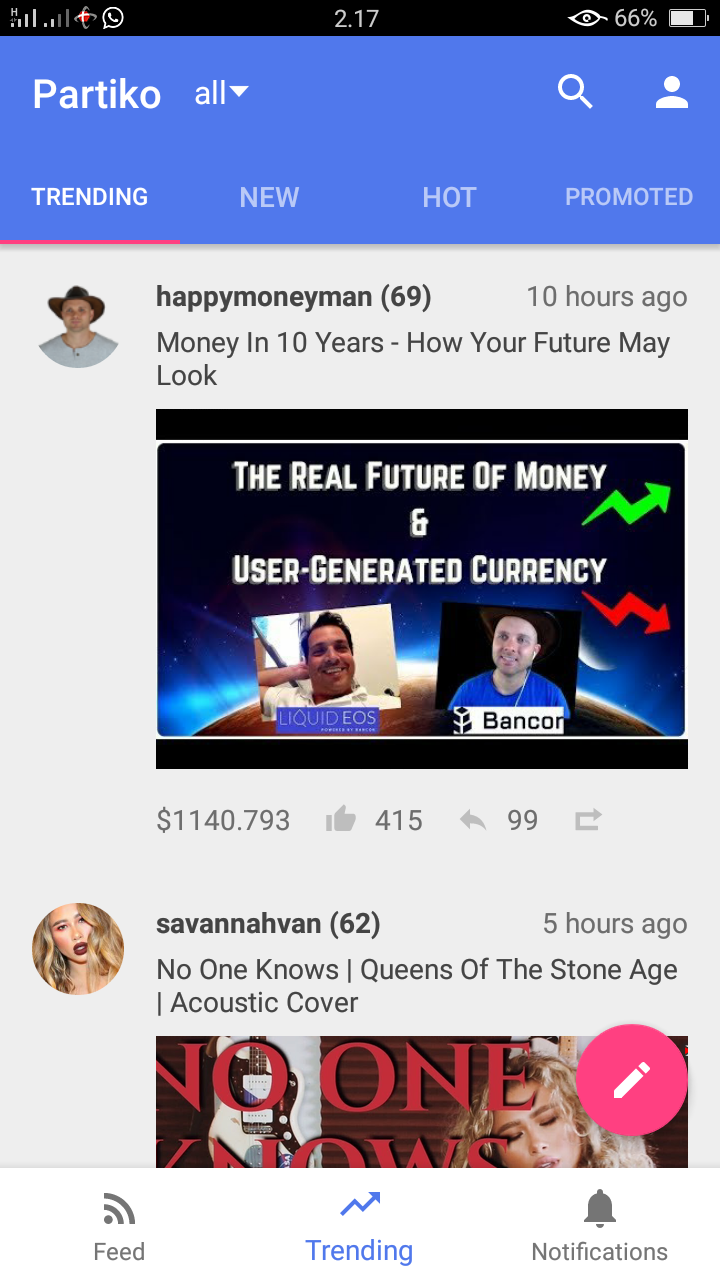Screen dimensions: 720x1280
Task: Open the PROMOTED tab
Action: pos(629,197)
